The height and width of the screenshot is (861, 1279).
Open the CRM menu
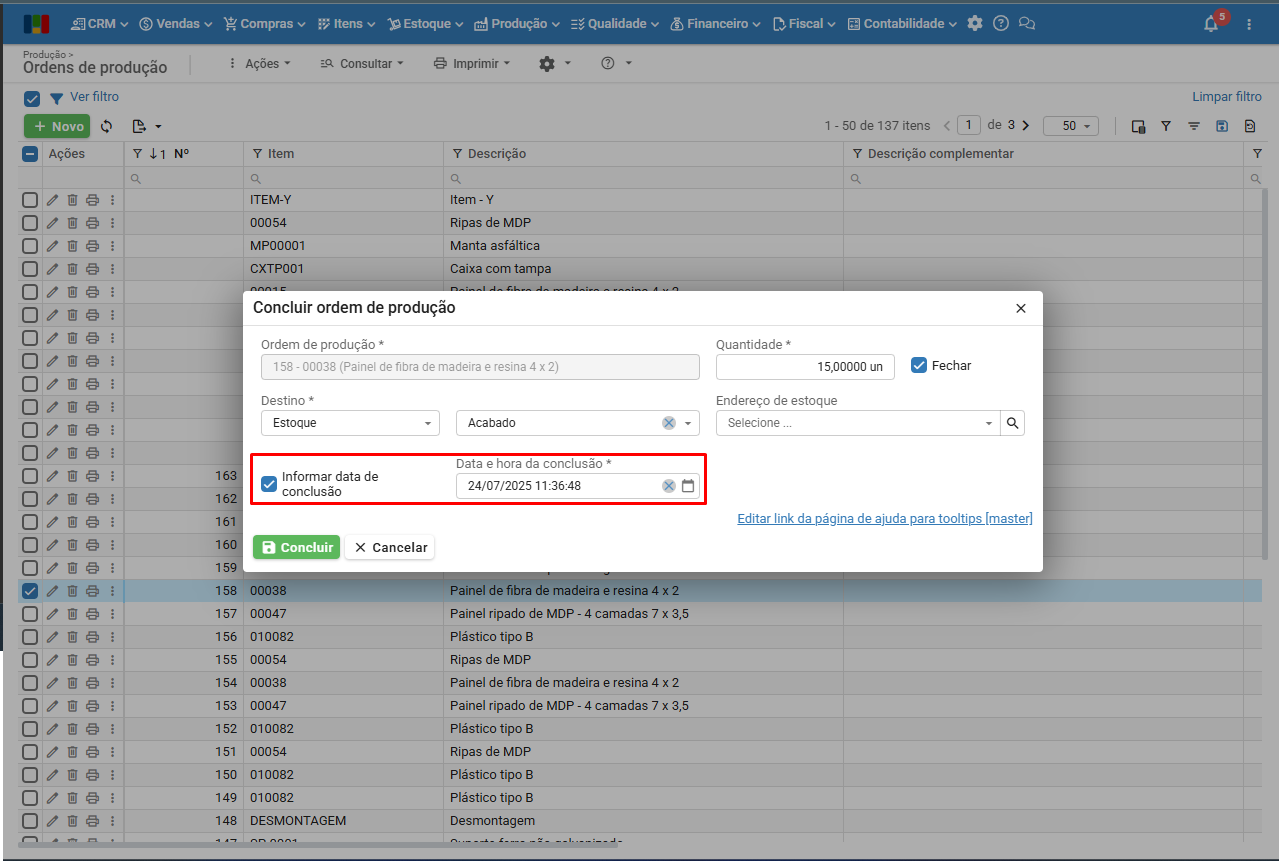point(100,23)
